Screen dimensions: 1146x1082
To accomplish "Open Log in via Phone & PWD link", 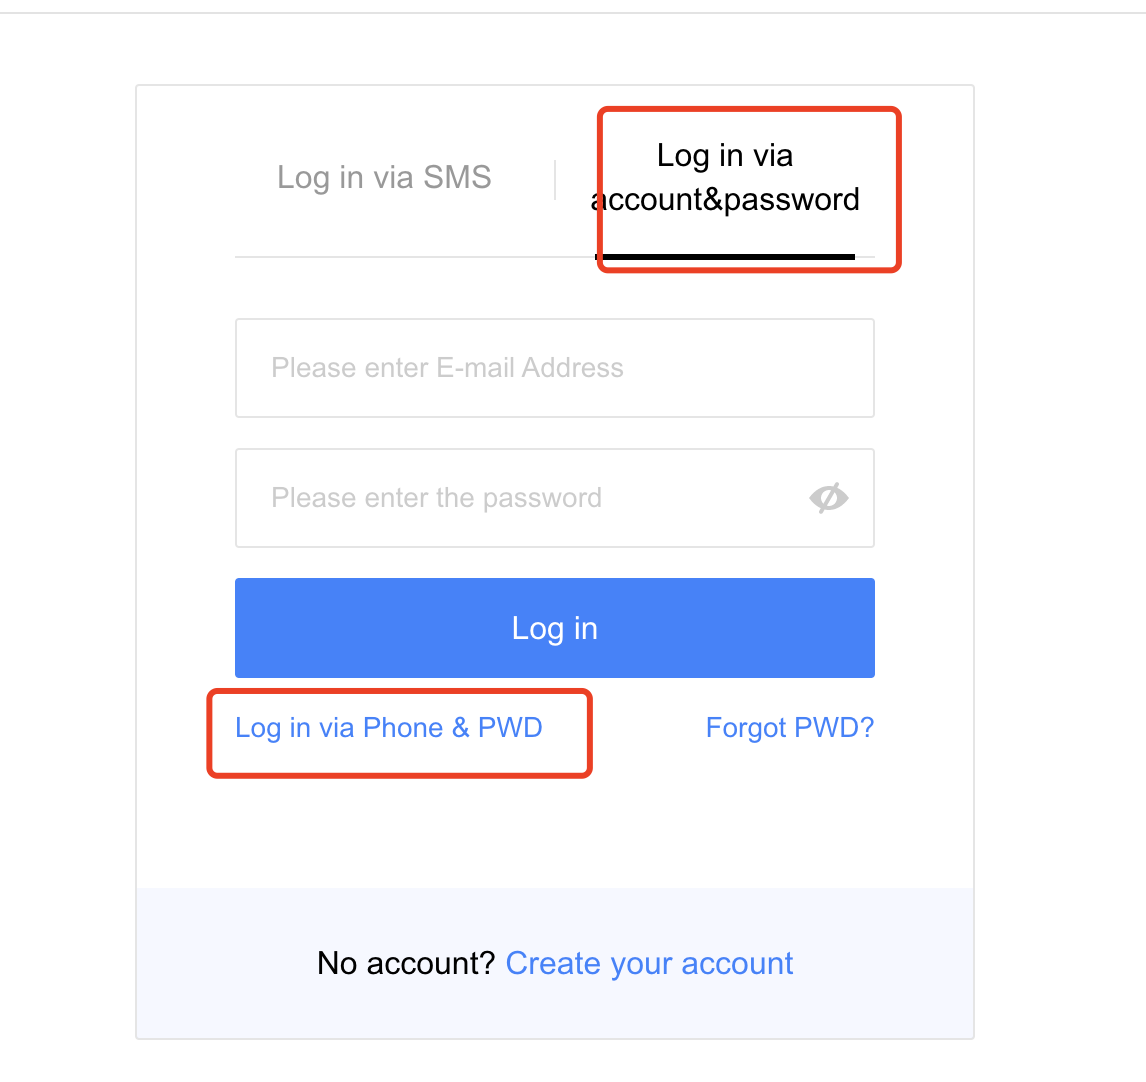I will (x=388, y=728).
